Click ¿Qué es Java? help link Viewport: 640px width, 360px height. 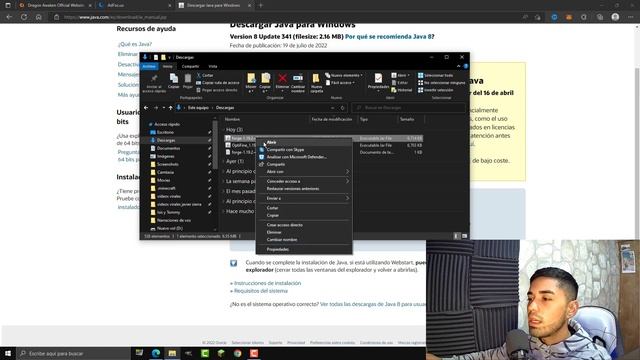tap(135, 44)
